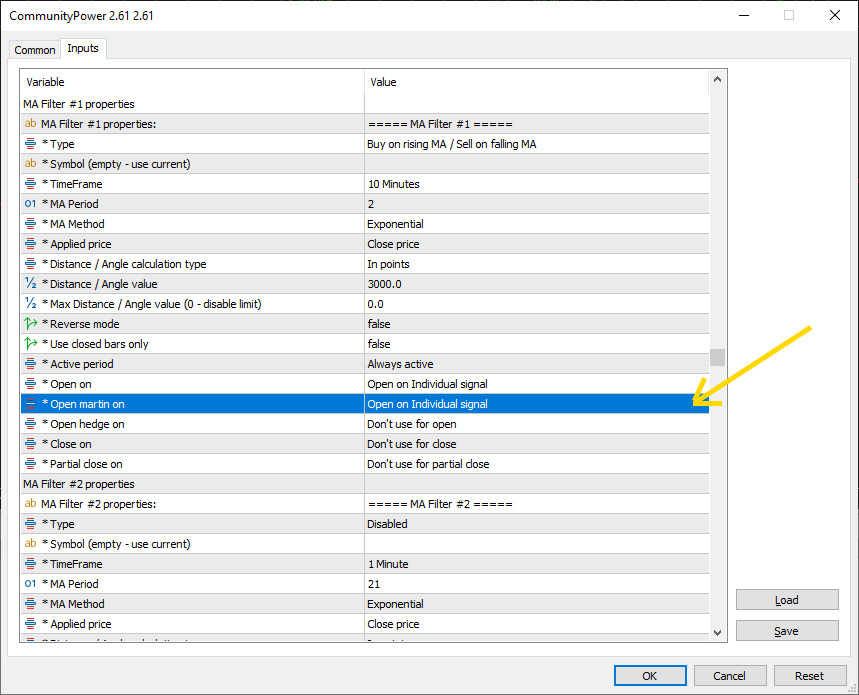Click the boolean icon beside Use closed bars only
Image resolution: width=859 pixels, height=695 pixels.
coord(31,344)
